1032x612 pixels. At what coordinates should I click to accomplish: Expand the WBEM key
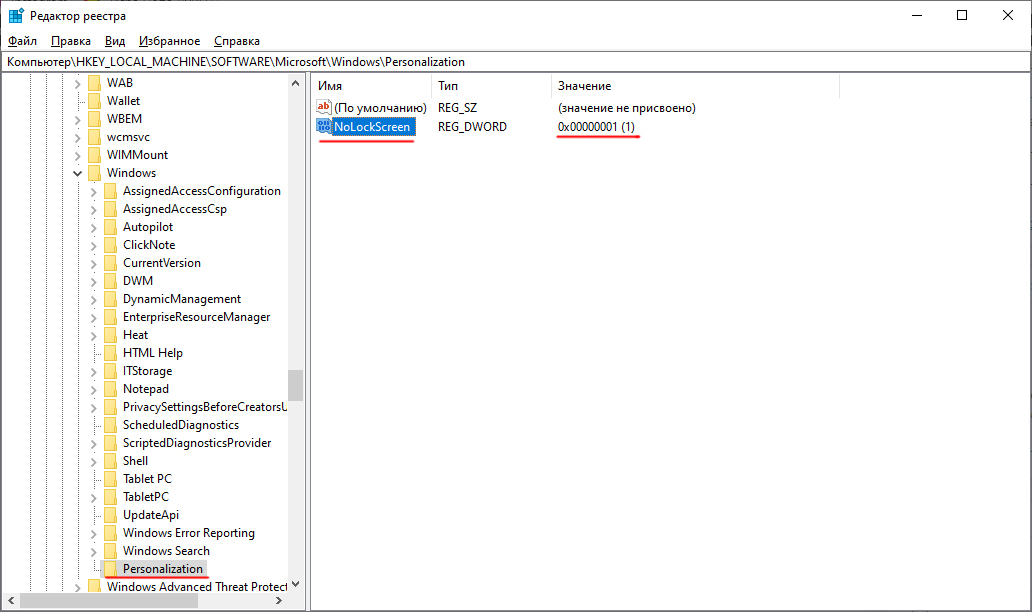(x=78, y=120)
